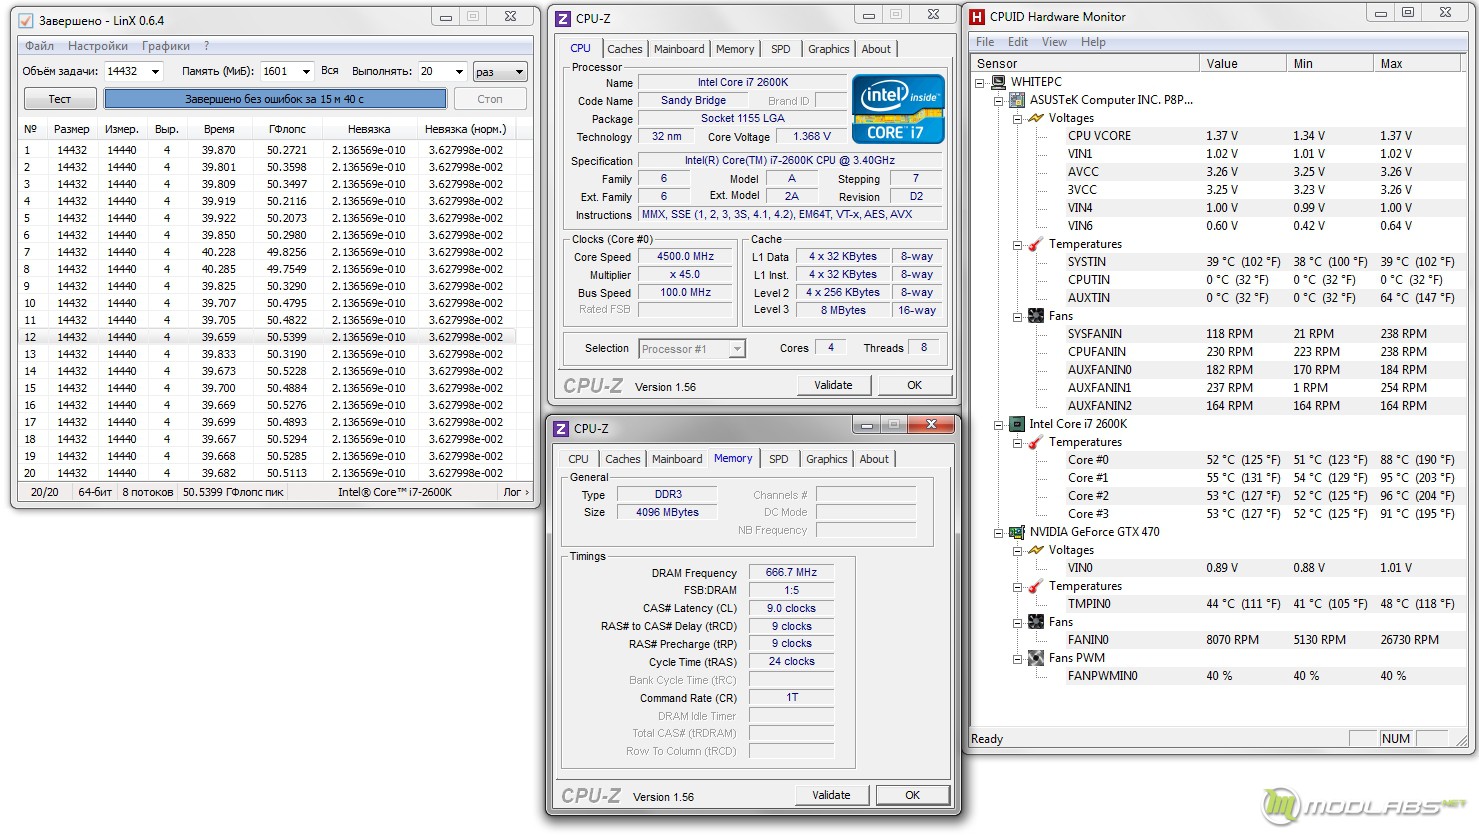Collapse the Intel Core i7 2600K node
The height and width of the screenshot is (838, 1479).
998,425
